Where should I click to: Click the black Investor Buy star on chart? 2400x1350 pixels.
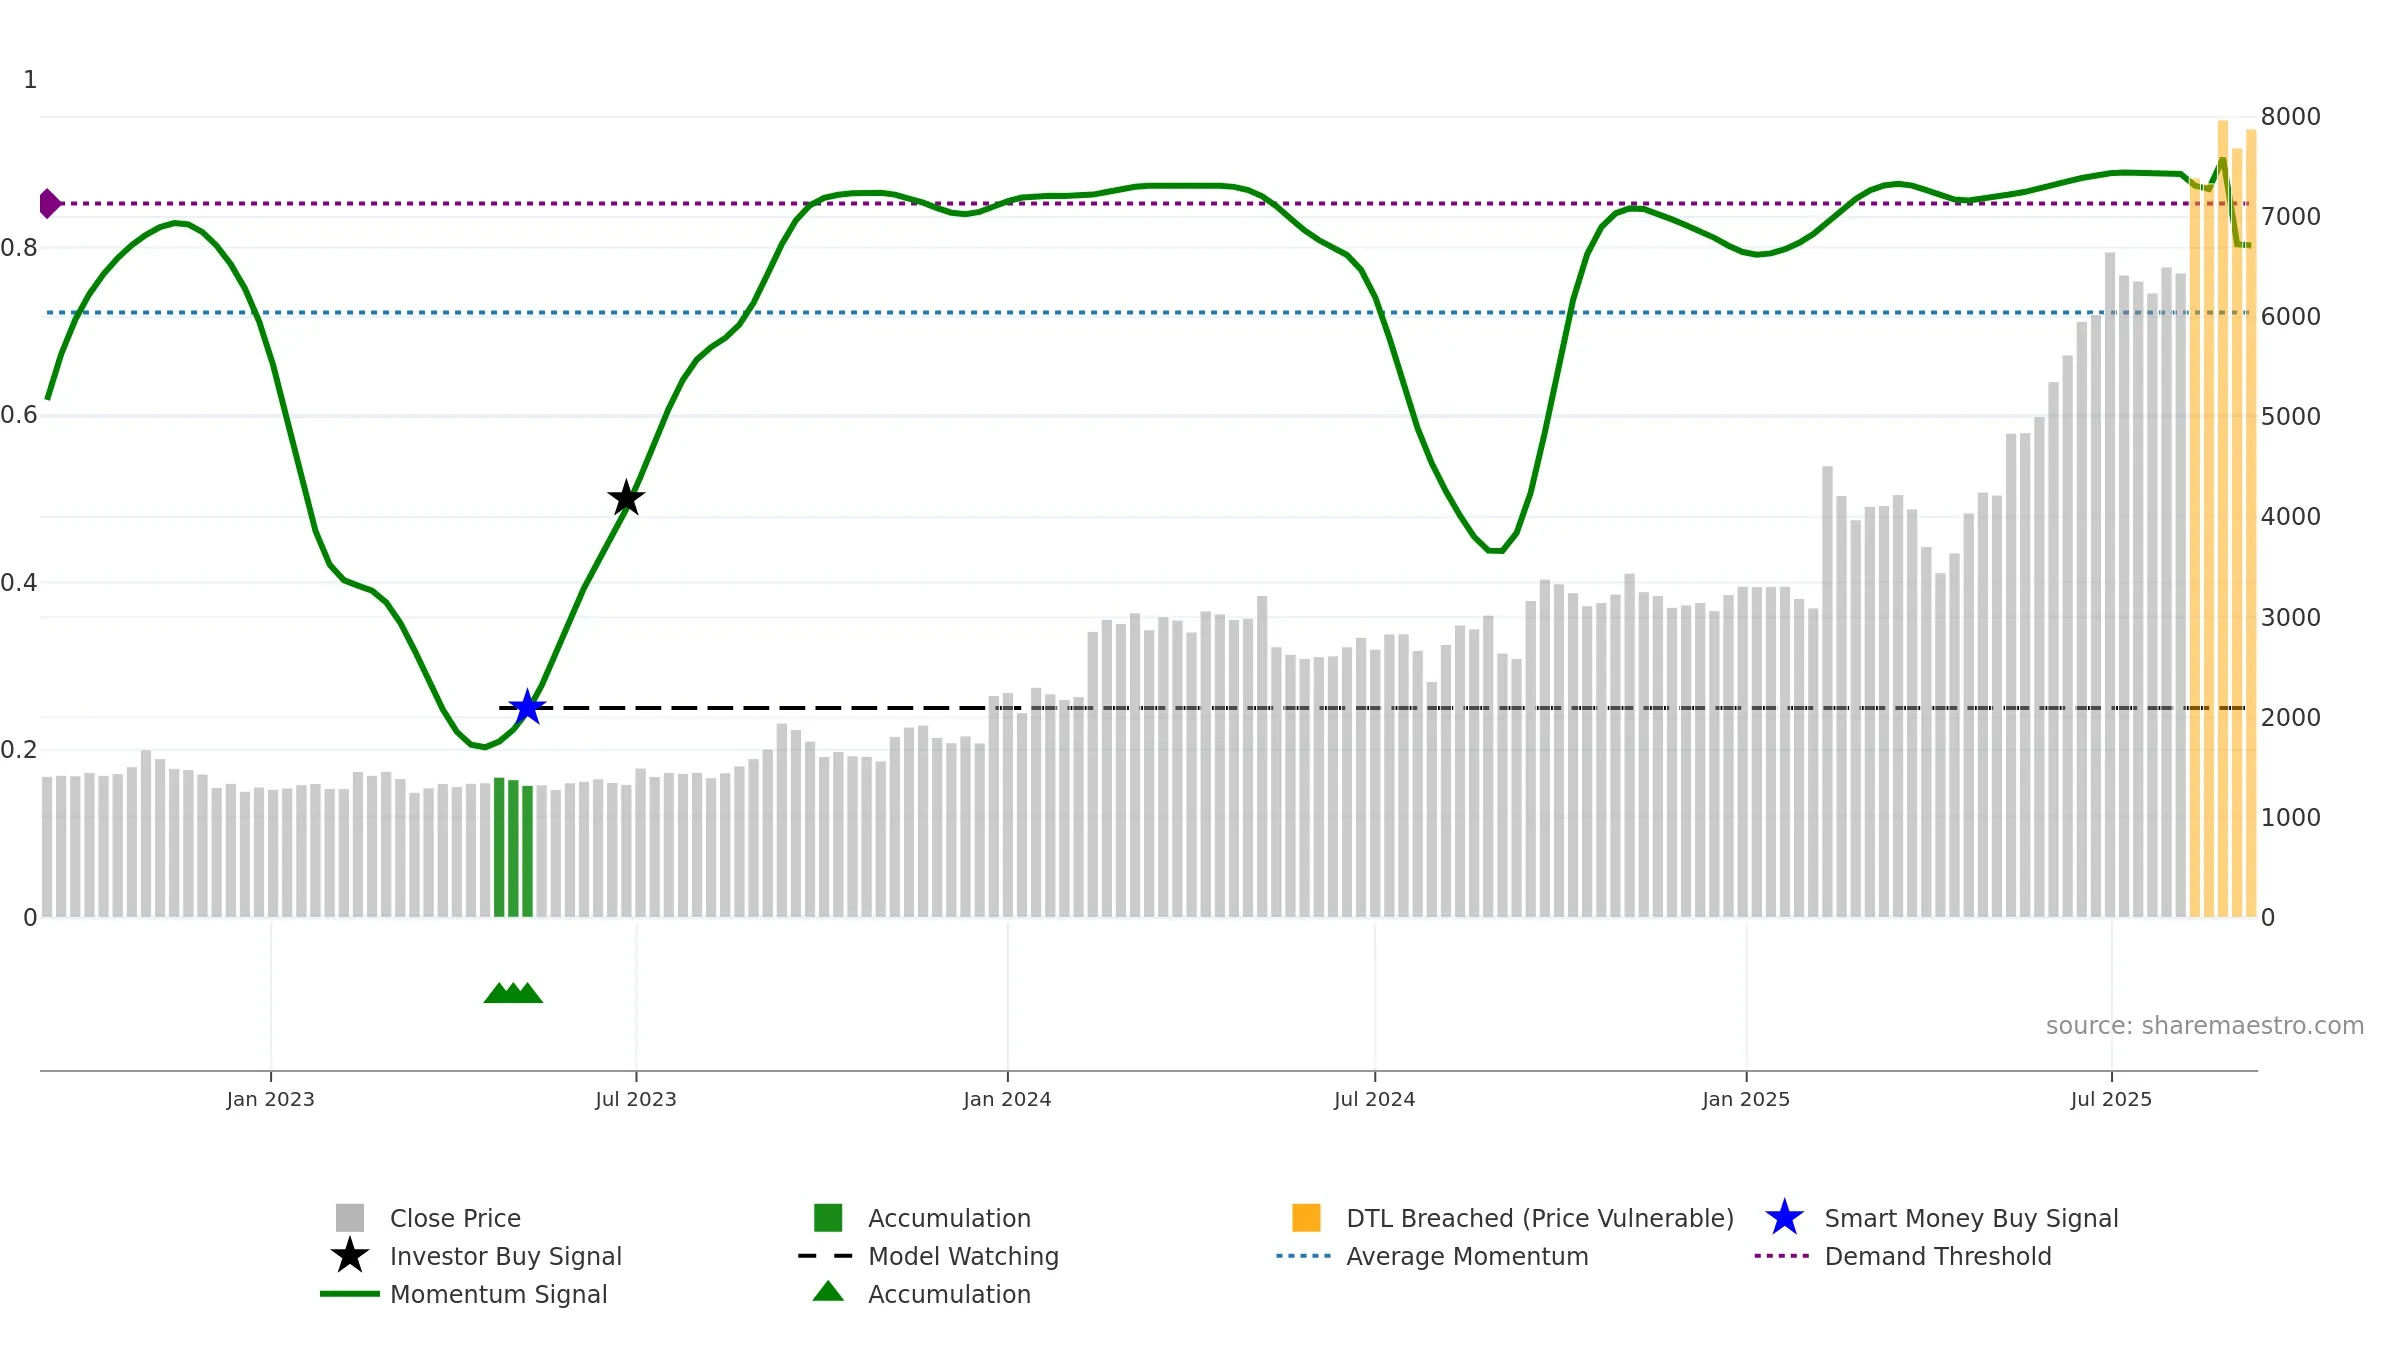click(626, 497)
